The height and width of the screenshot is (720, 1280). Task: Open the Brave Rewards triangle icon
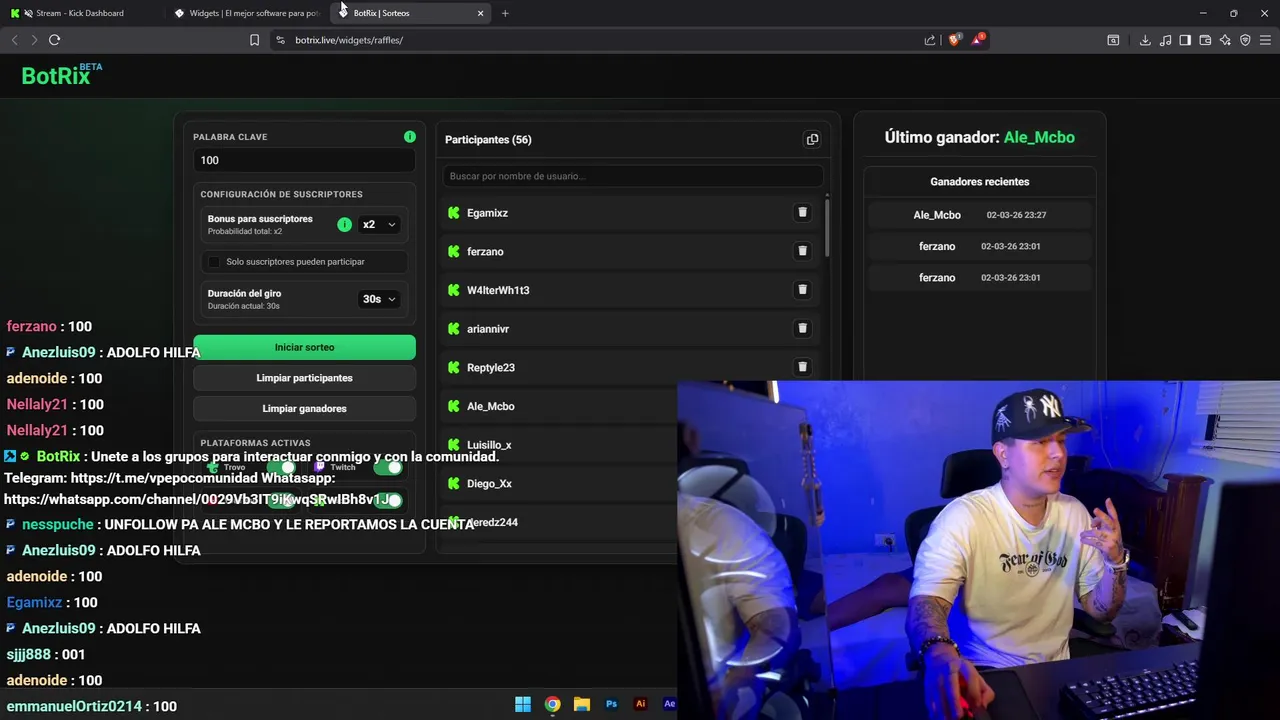coord(978,40)
